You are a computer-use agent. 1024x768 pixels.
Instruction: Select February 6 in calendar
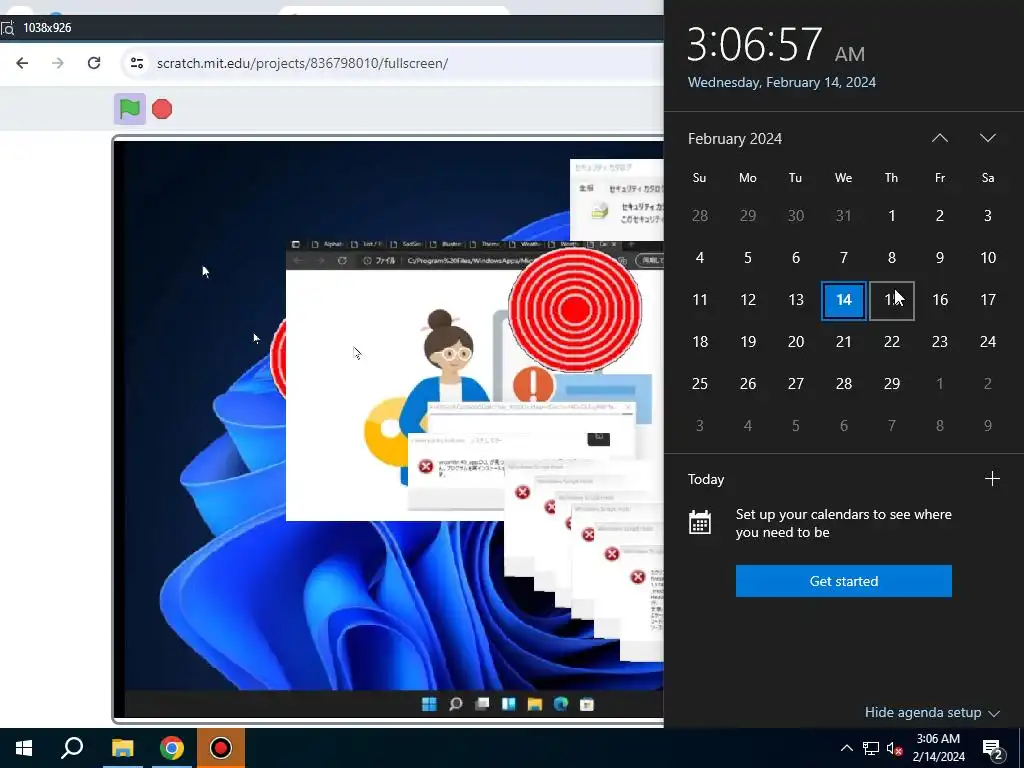tap(795, 258)
